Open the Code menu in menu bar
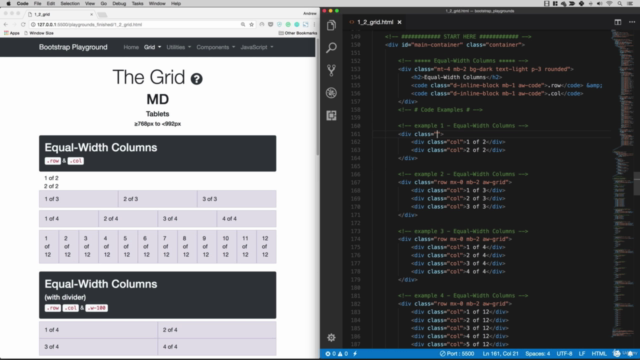Viewport: 640px width, 360px height. [x=22, y=3]
